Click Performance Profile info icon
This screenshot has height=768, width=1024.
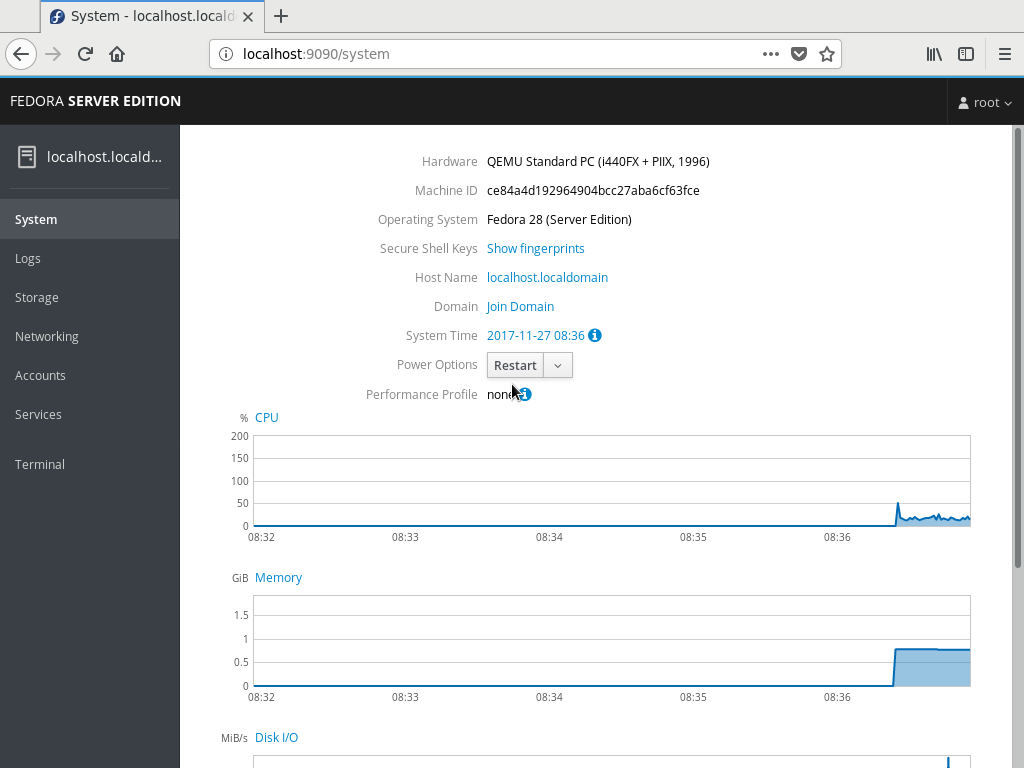pyautogui.click(x=526, y=394)
